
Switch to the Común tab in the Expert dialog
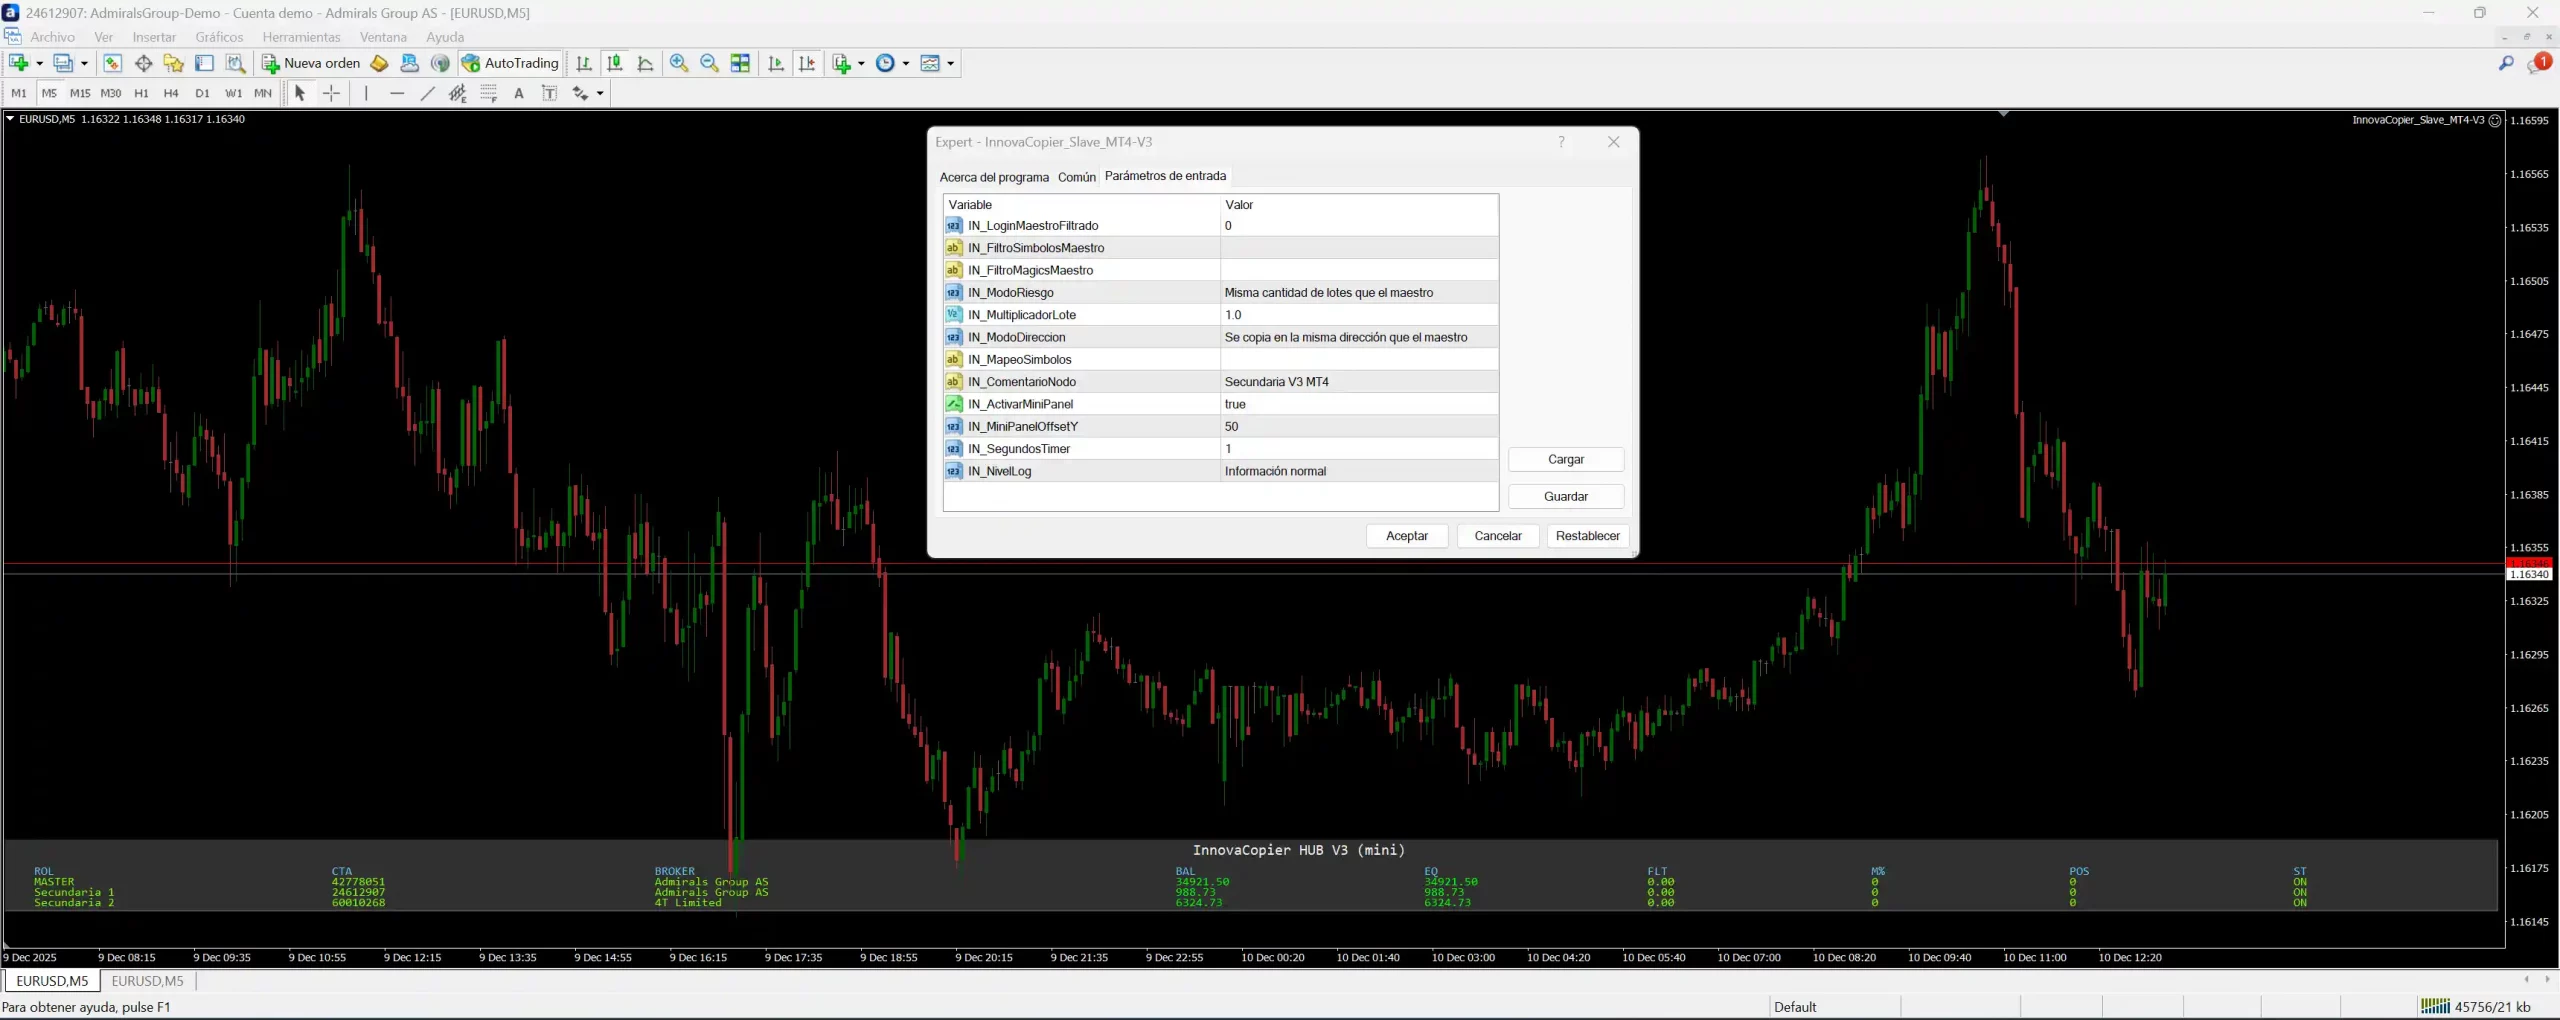pyautogui.click(x=1075, y=176)
